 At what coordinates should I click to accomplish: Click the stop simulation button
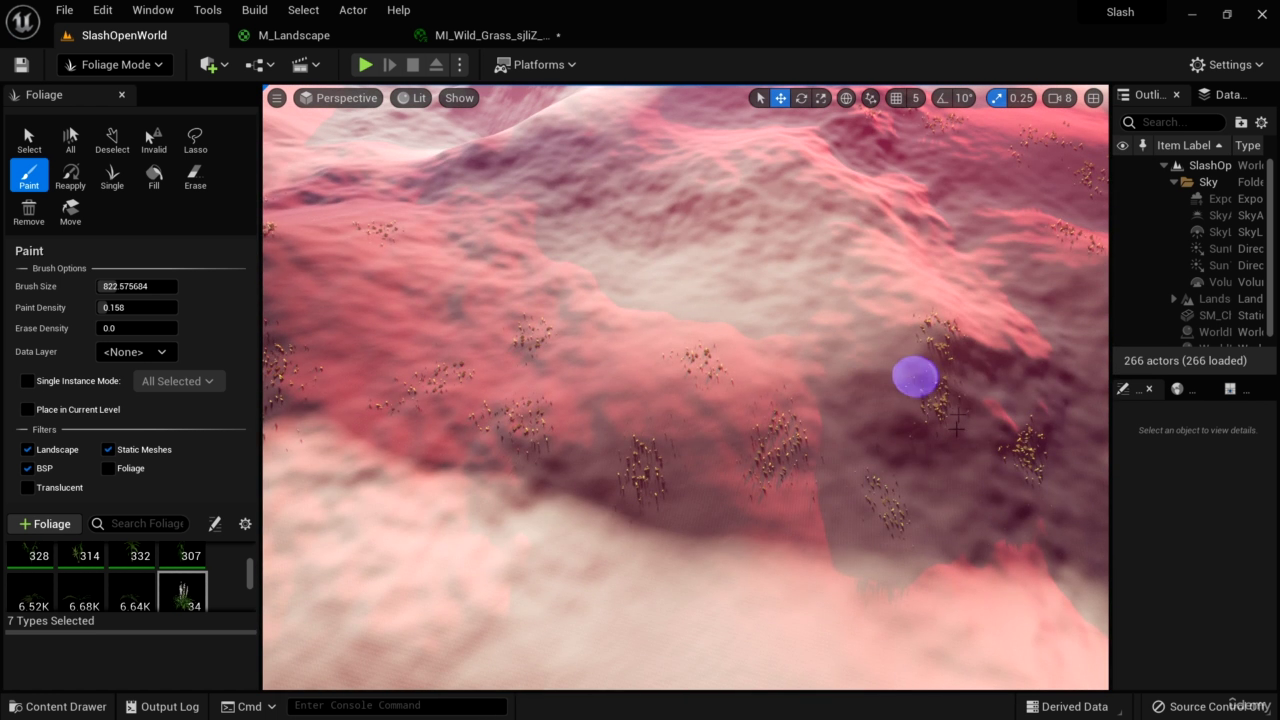tap(412, 65)
